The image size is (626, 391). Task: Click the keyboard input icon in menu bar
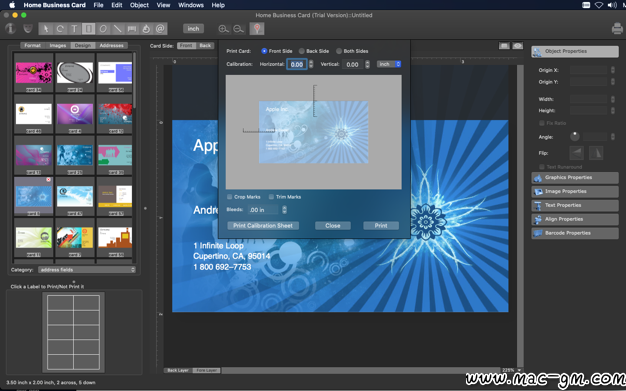[x=586, y=5]
